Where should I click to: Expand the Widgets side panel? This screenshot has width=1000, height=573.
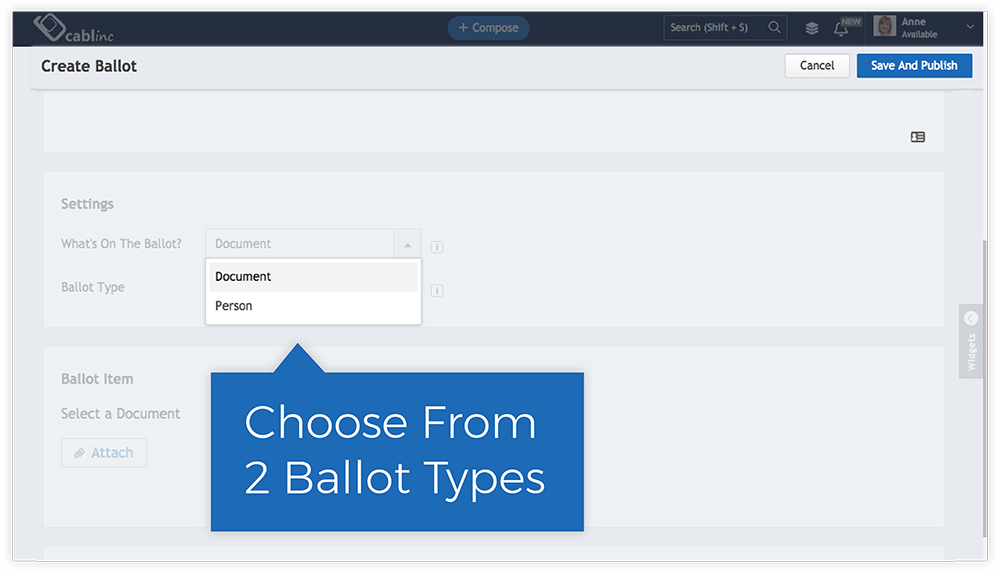[971, 341]
